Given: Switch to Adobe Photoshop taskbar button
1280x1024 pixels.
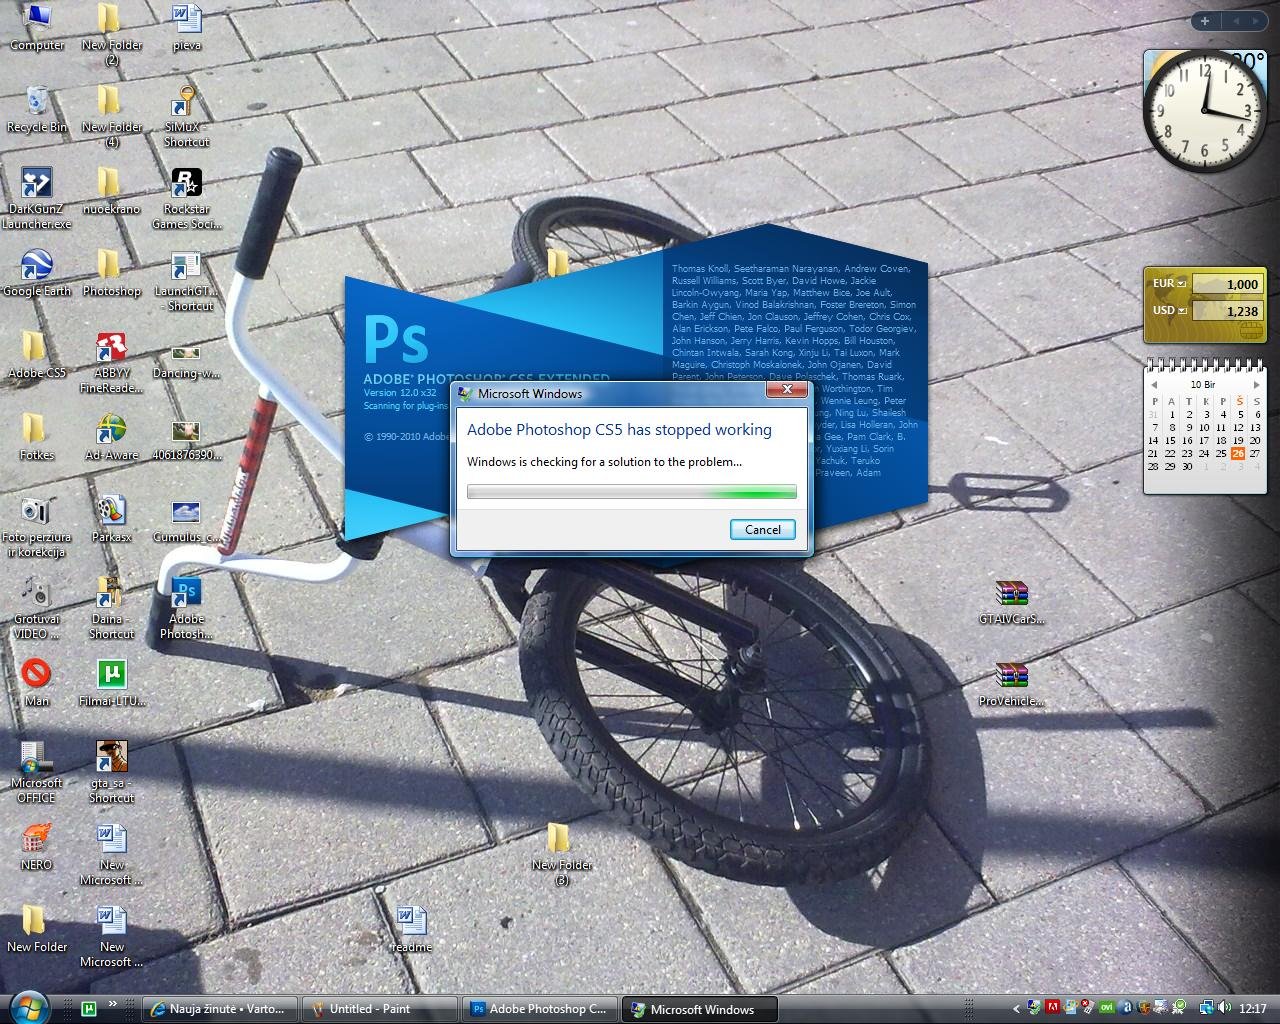Looking at the screenshot, I should click(x=540, y=1009).
